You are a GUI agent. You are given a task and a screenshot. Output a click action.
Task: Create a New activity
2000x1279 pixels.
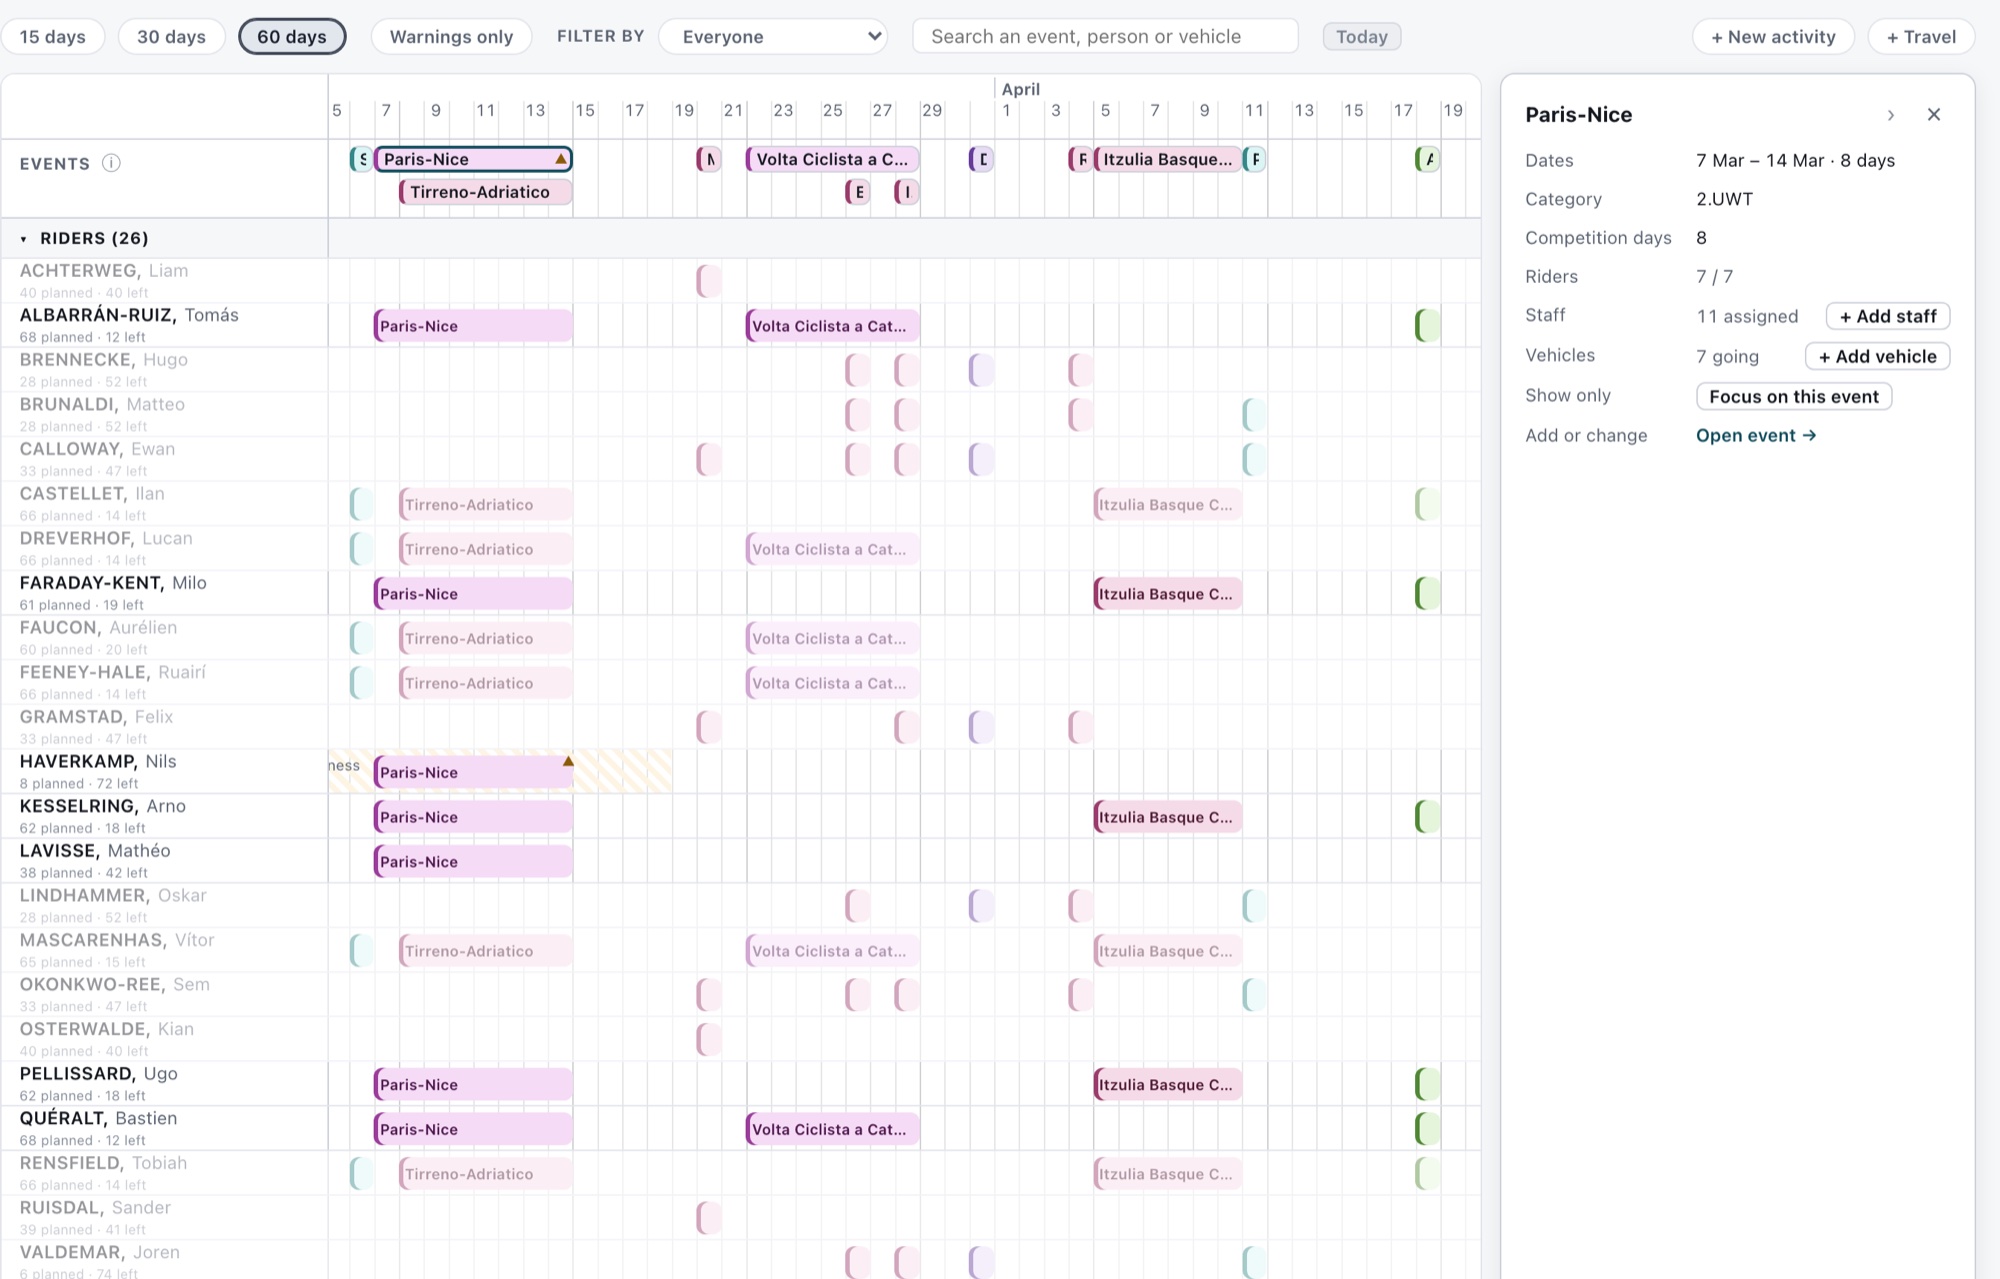1773,37
